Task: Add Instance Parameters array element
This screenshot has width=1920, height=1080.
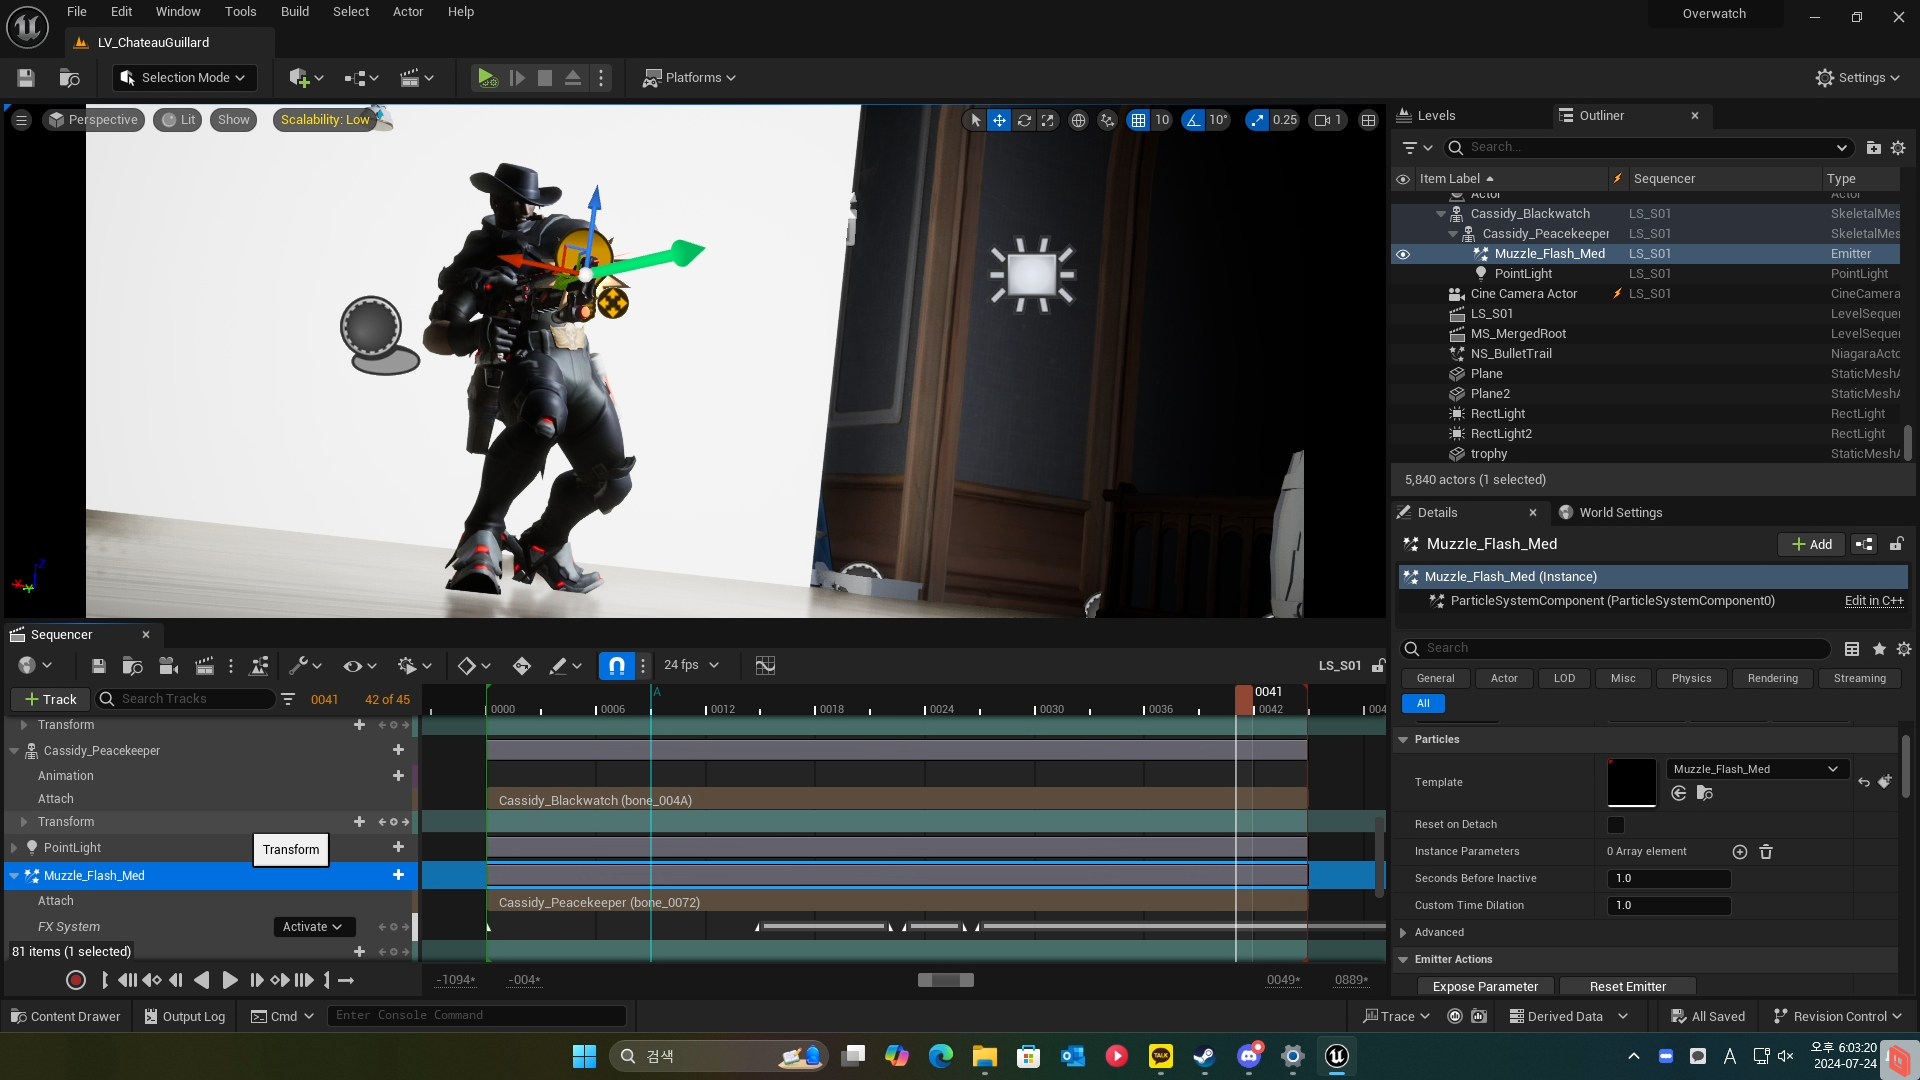Action: pyautogui.click(x=1740, y=852)
